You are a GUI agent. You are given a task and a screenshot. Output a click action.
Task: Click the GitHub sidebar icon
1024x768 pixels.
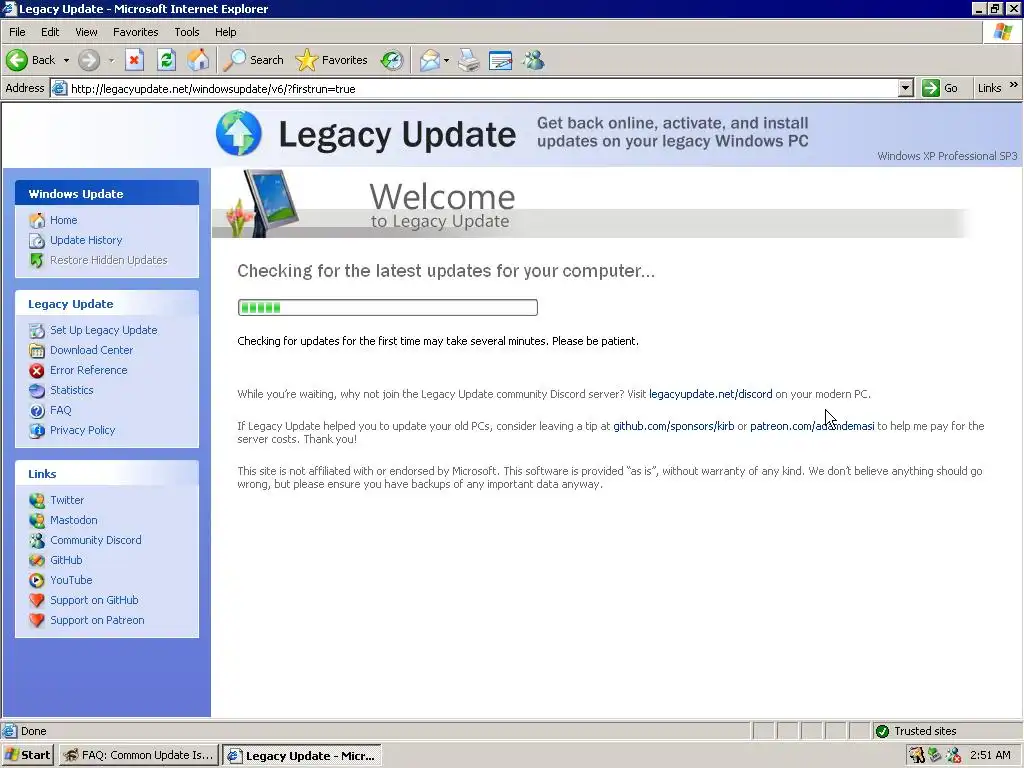37,560
